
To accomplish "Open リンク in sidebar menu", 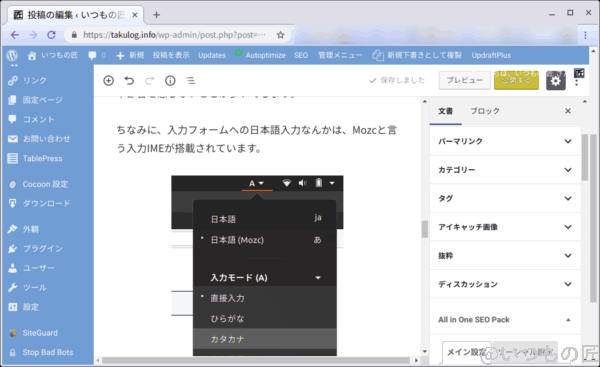I will (28, 80).
